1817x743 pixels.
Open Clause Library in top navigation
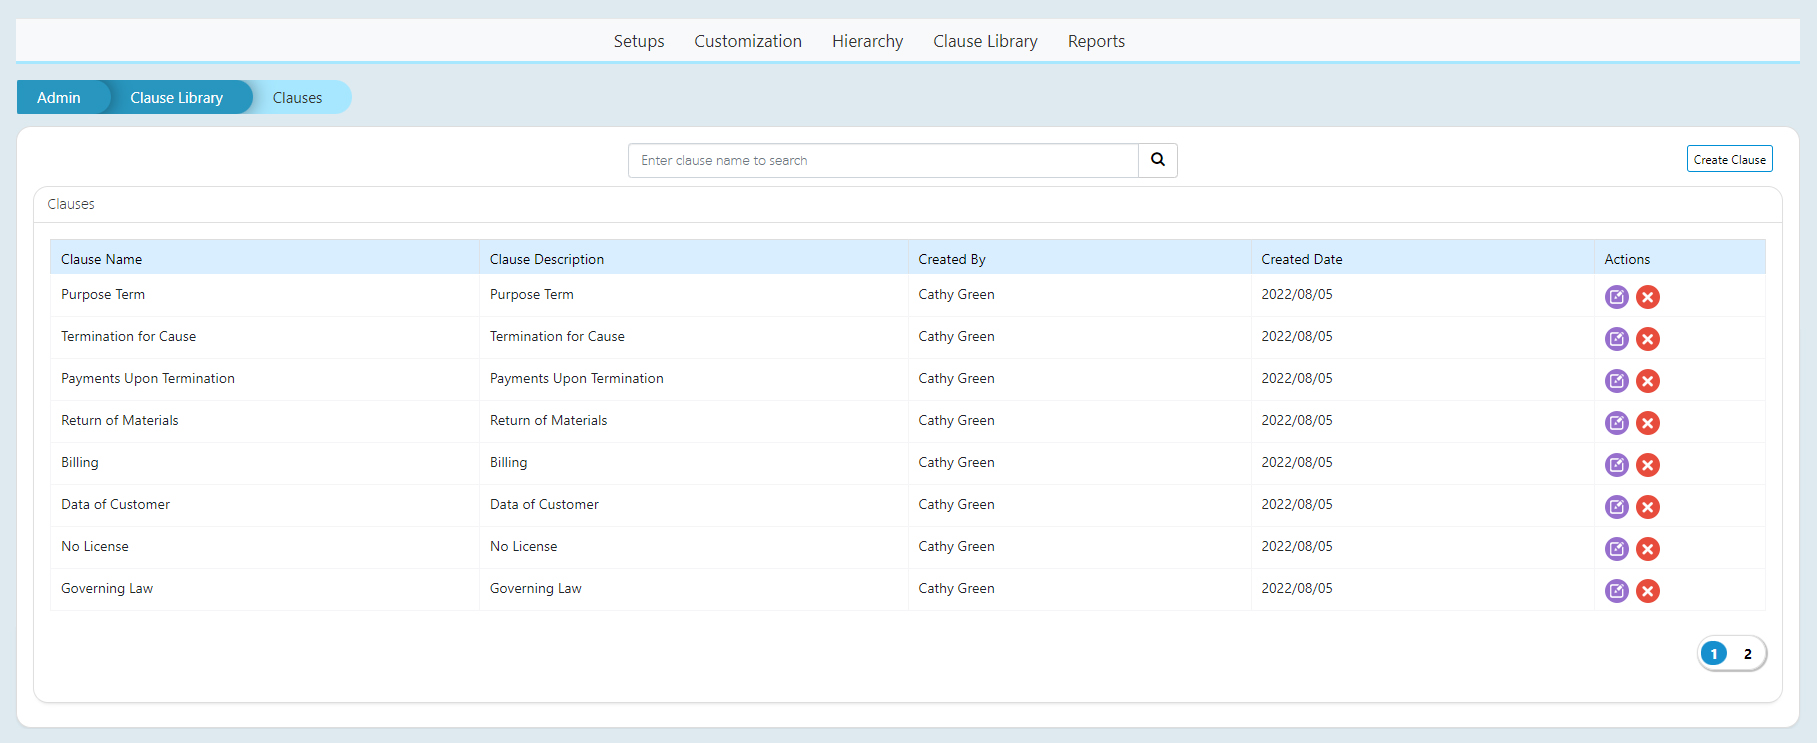click(x=985, y=41)
